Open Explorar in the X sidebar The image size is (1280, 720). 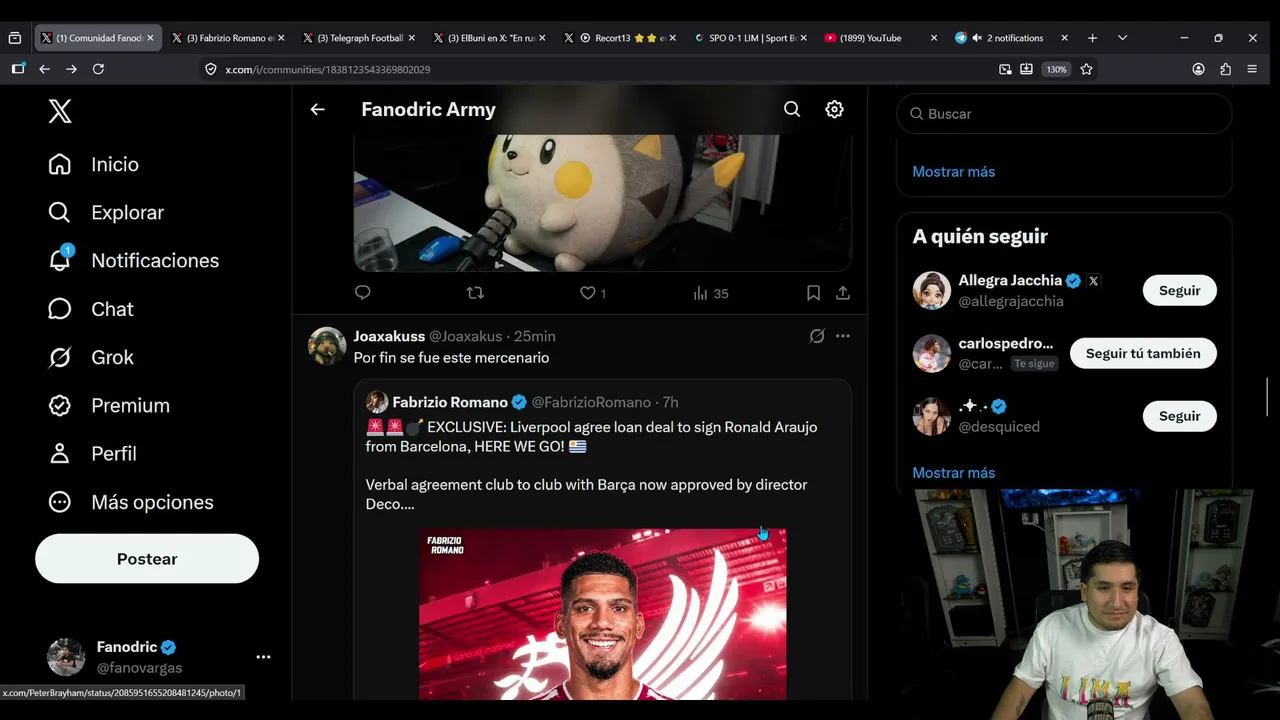coord(106,212)
